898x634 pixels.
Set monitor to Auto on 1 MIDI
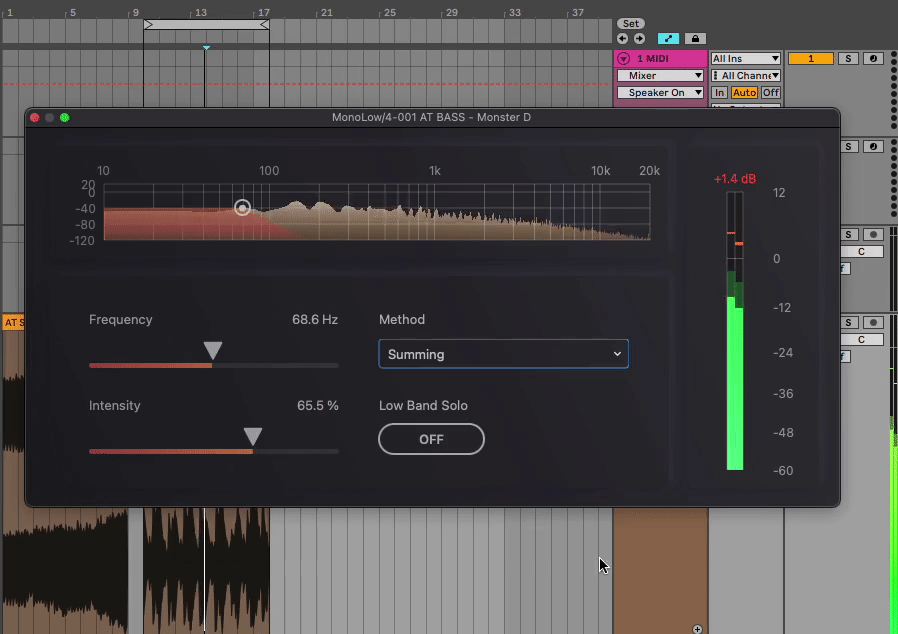click(x=744, y=93)
